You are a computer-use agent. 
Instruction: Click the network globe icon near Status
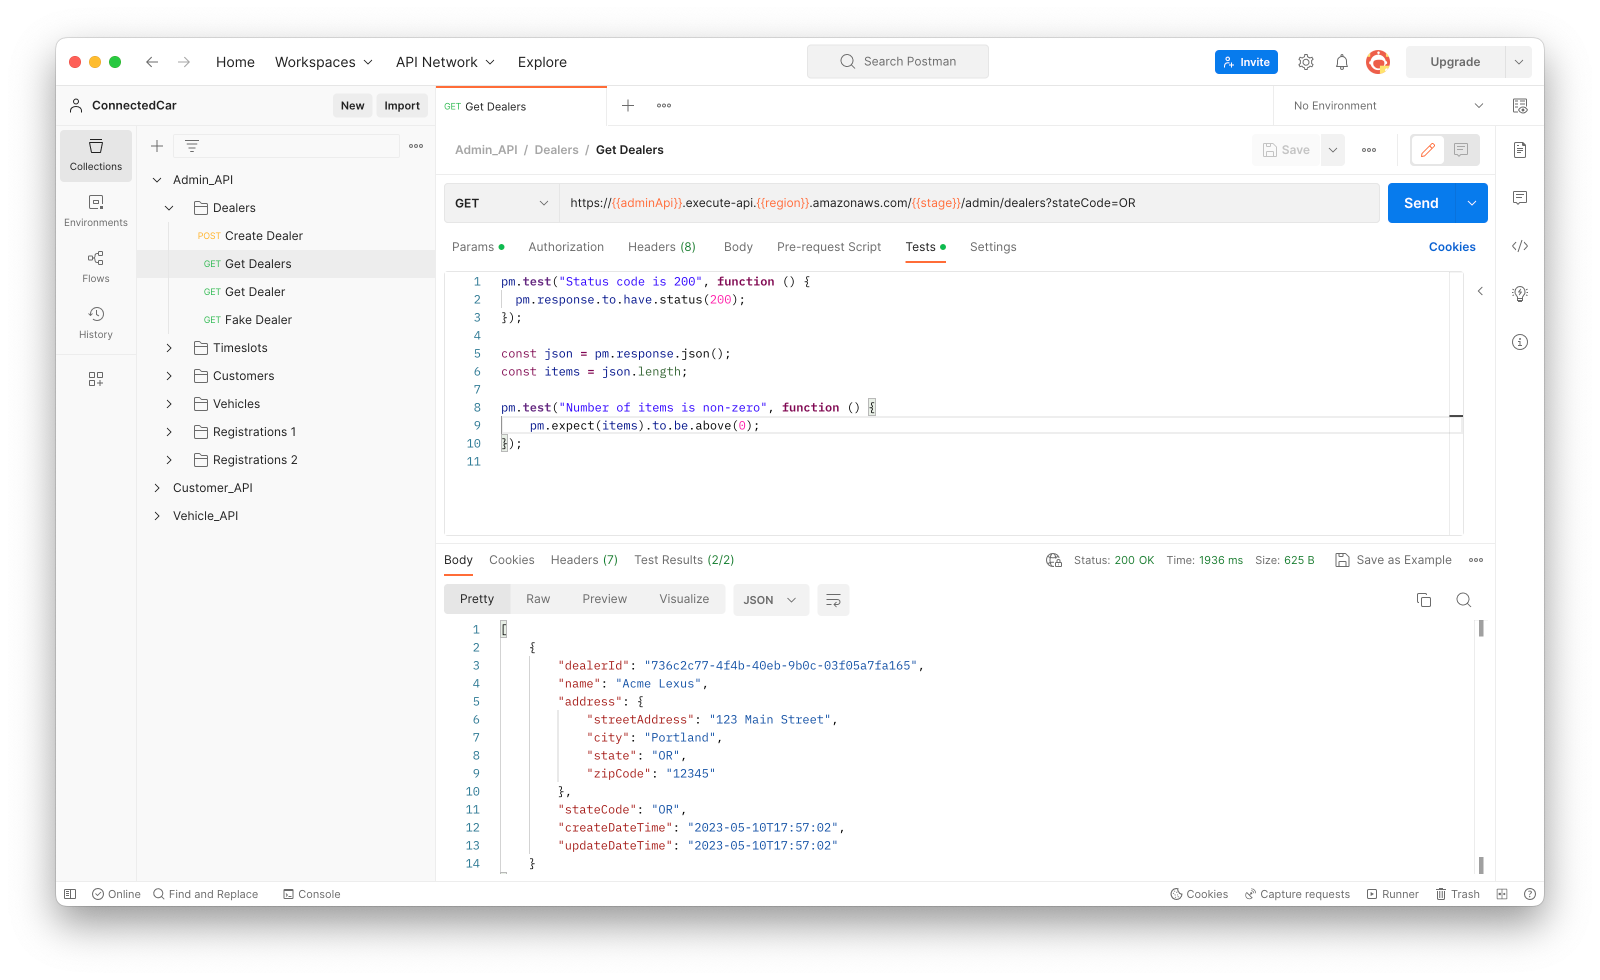[1054, 560]
